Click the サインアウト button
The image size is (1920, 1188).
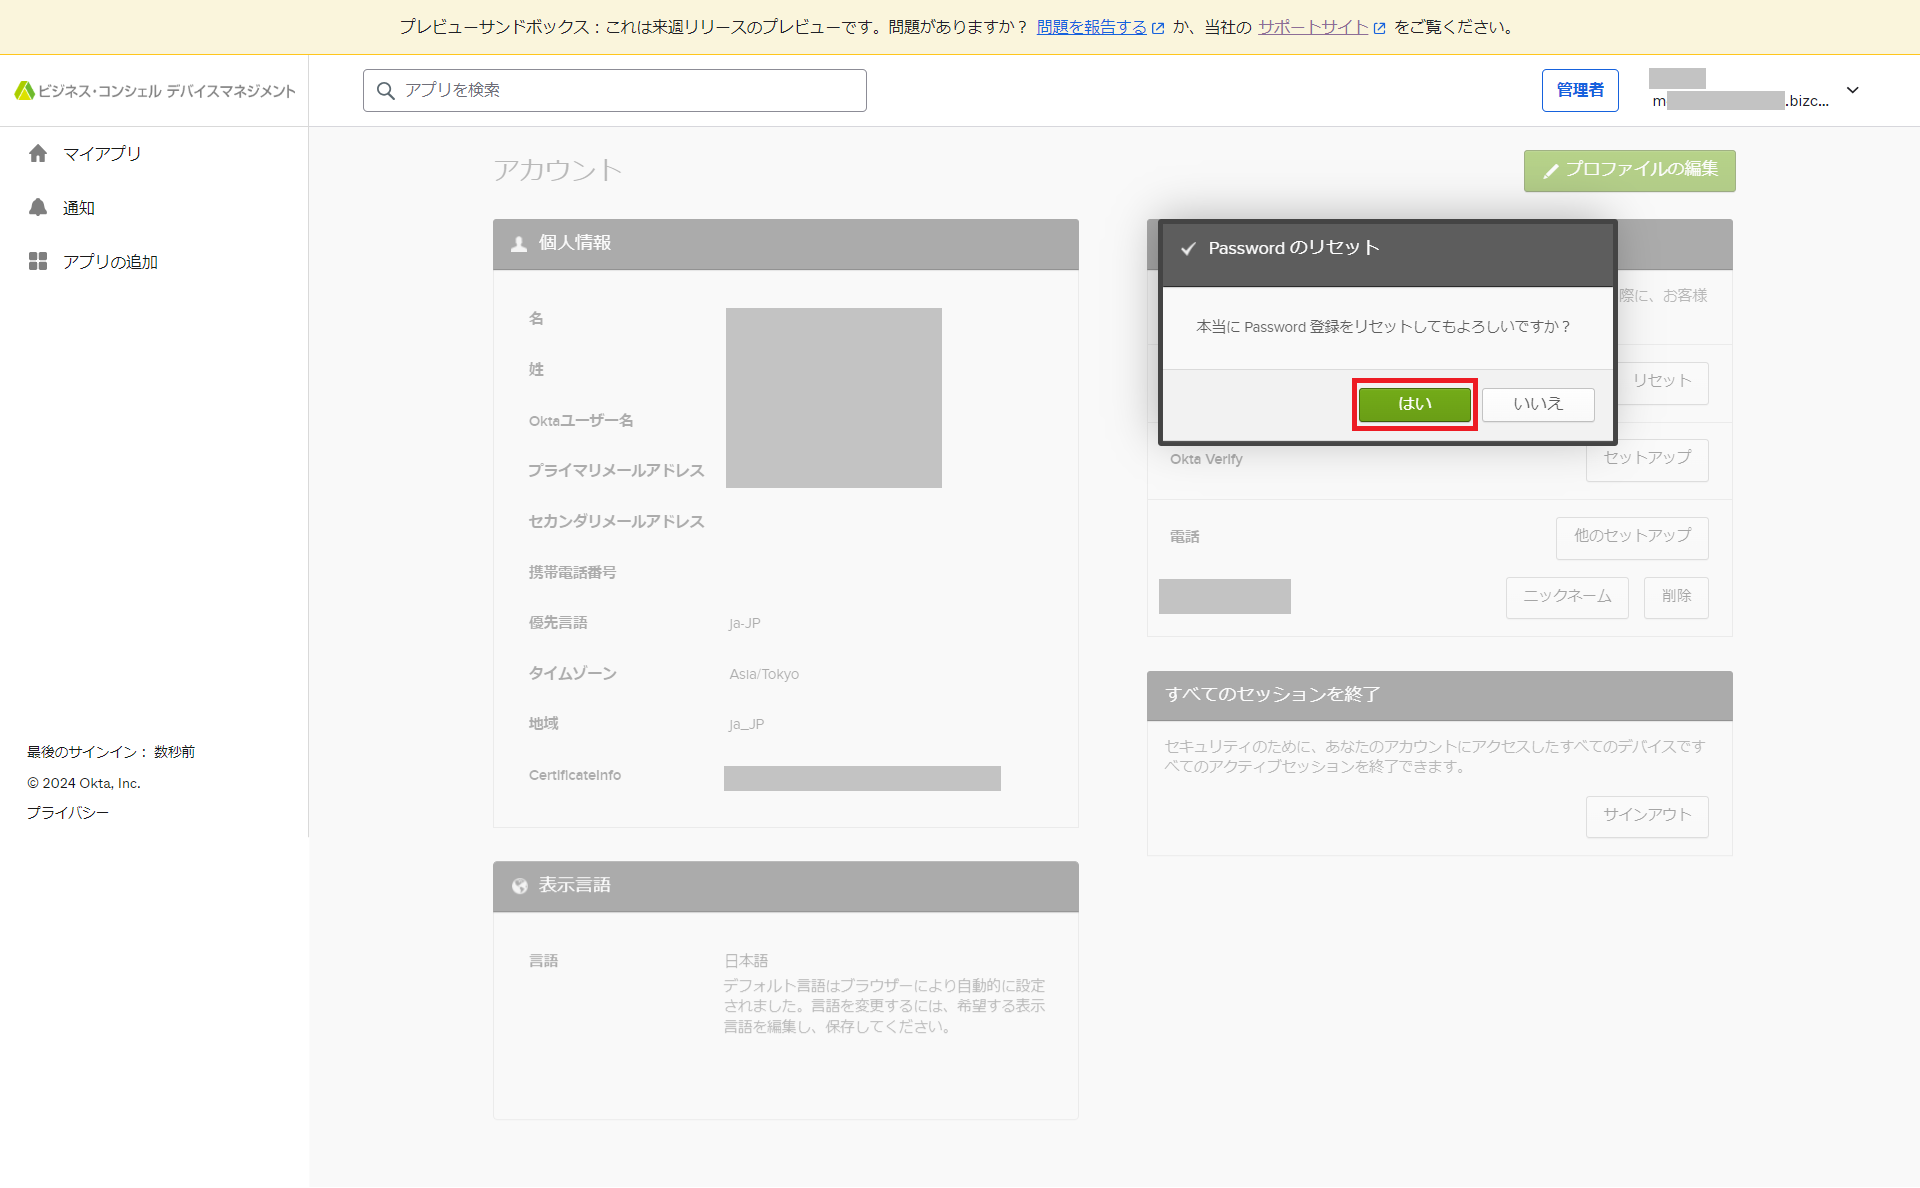[1646, 815]
